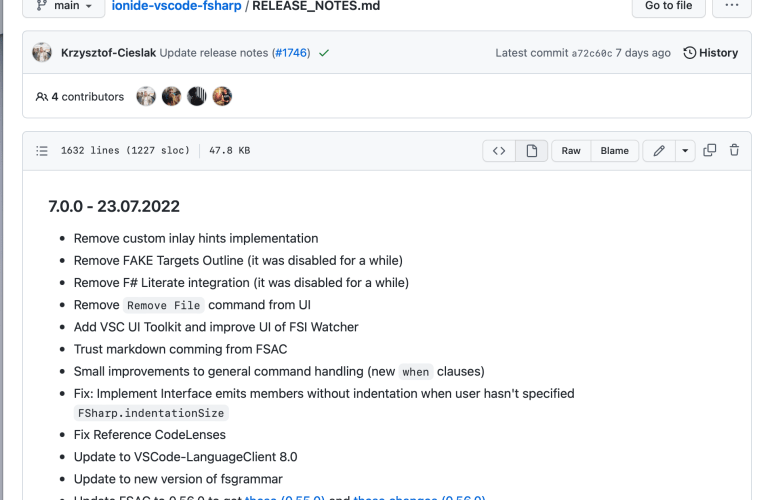The height and width of the screenshot is (500, 770).
Task: Copy raw file contents icon
Action: 710,151
